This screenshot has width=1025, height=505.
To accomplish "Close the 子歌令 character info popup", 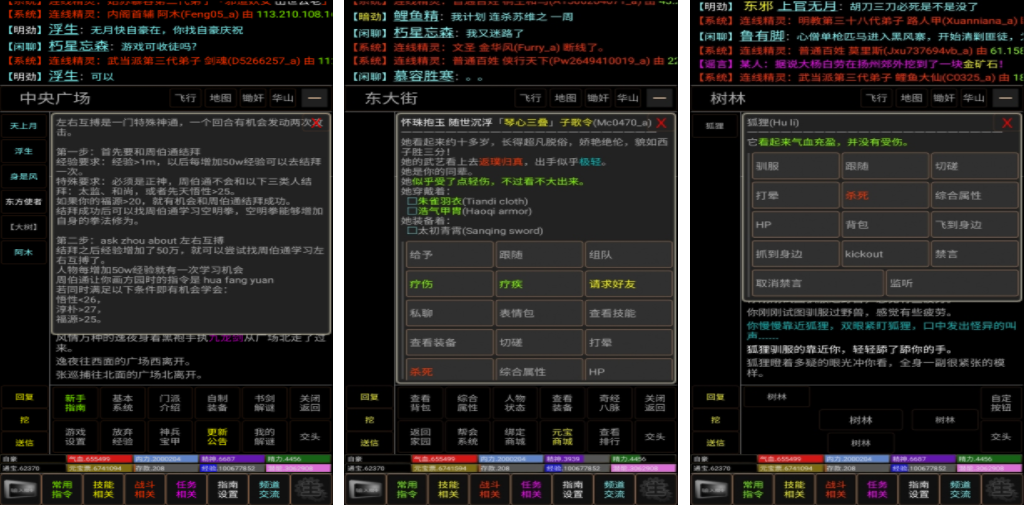I will tap(661, 123).
